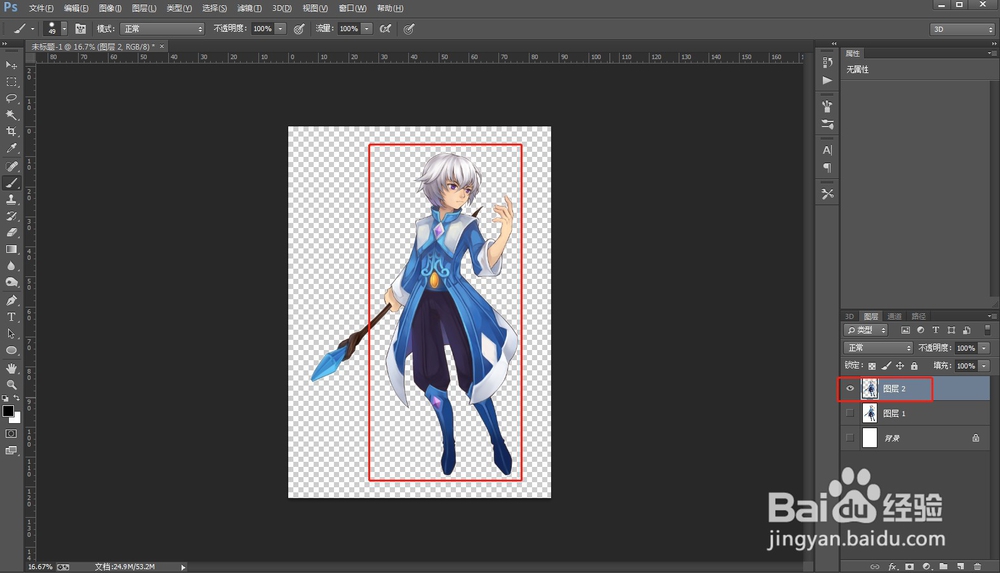Toggle layer filtering switch on or off
This screenshot has height=573, width=1000.
pyautogui.click(x=987, y=330)
